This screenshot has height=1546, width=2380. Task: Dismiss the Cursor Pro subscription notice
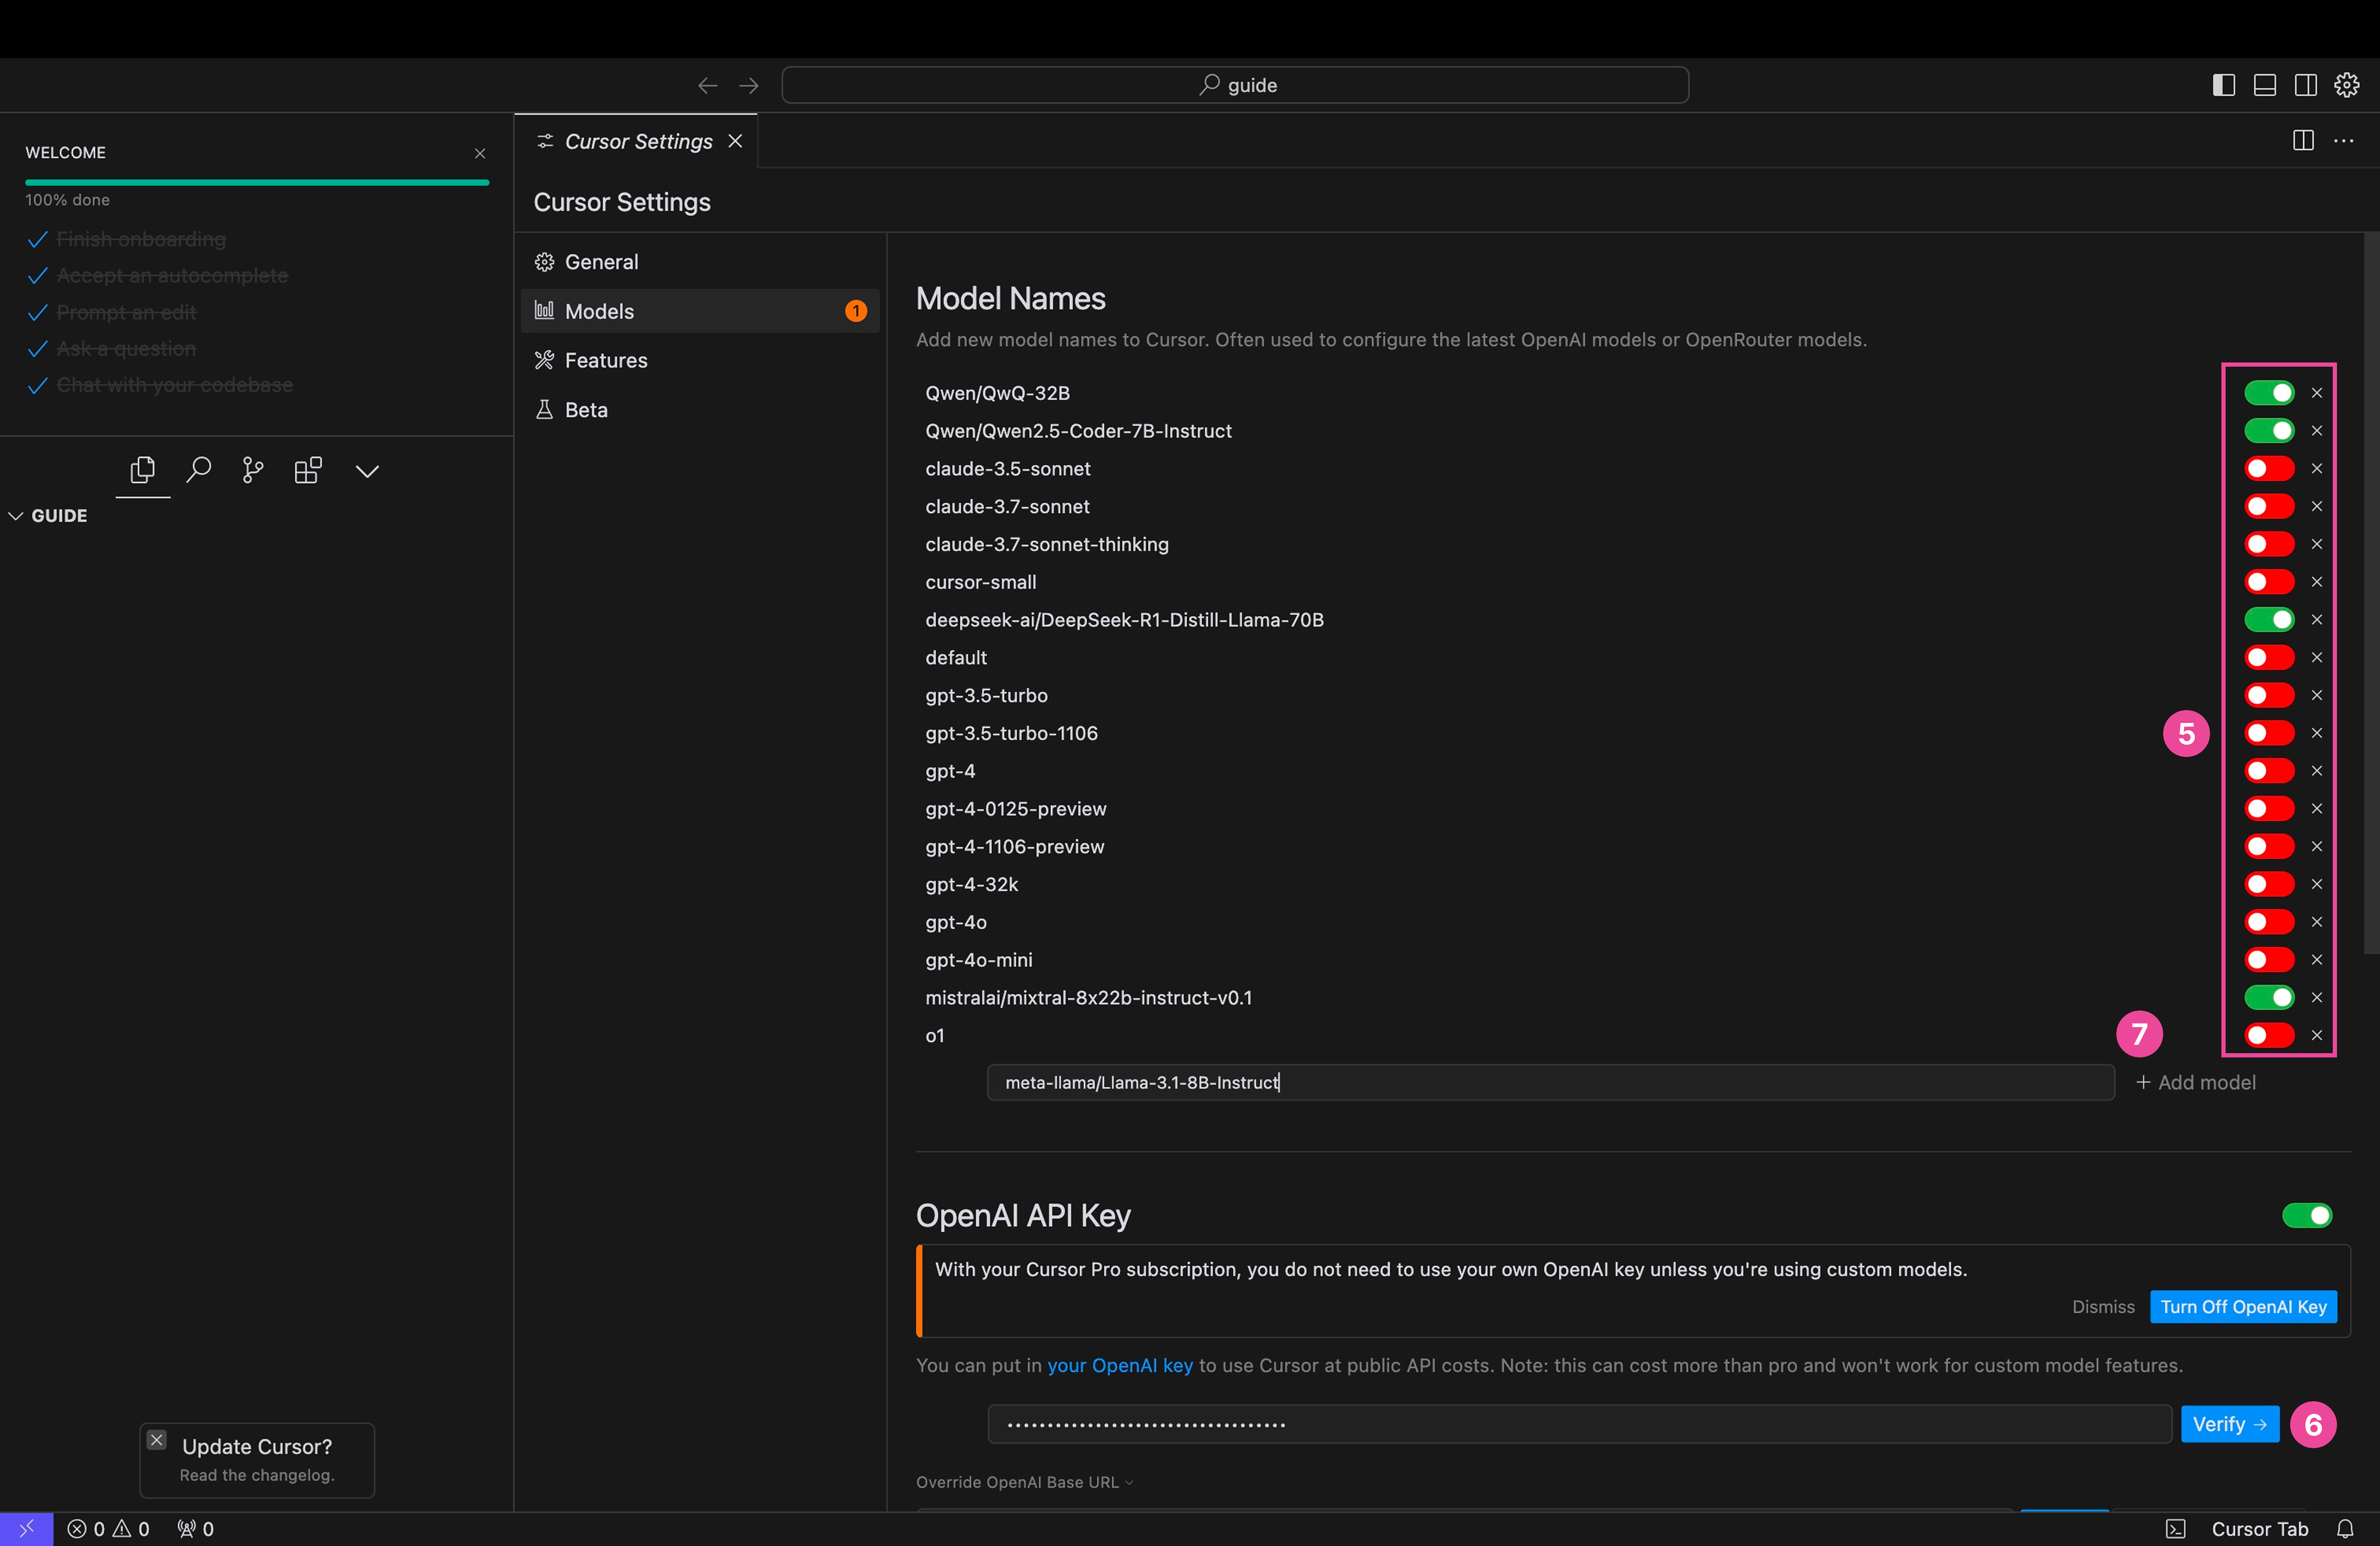point(2103,1307)
